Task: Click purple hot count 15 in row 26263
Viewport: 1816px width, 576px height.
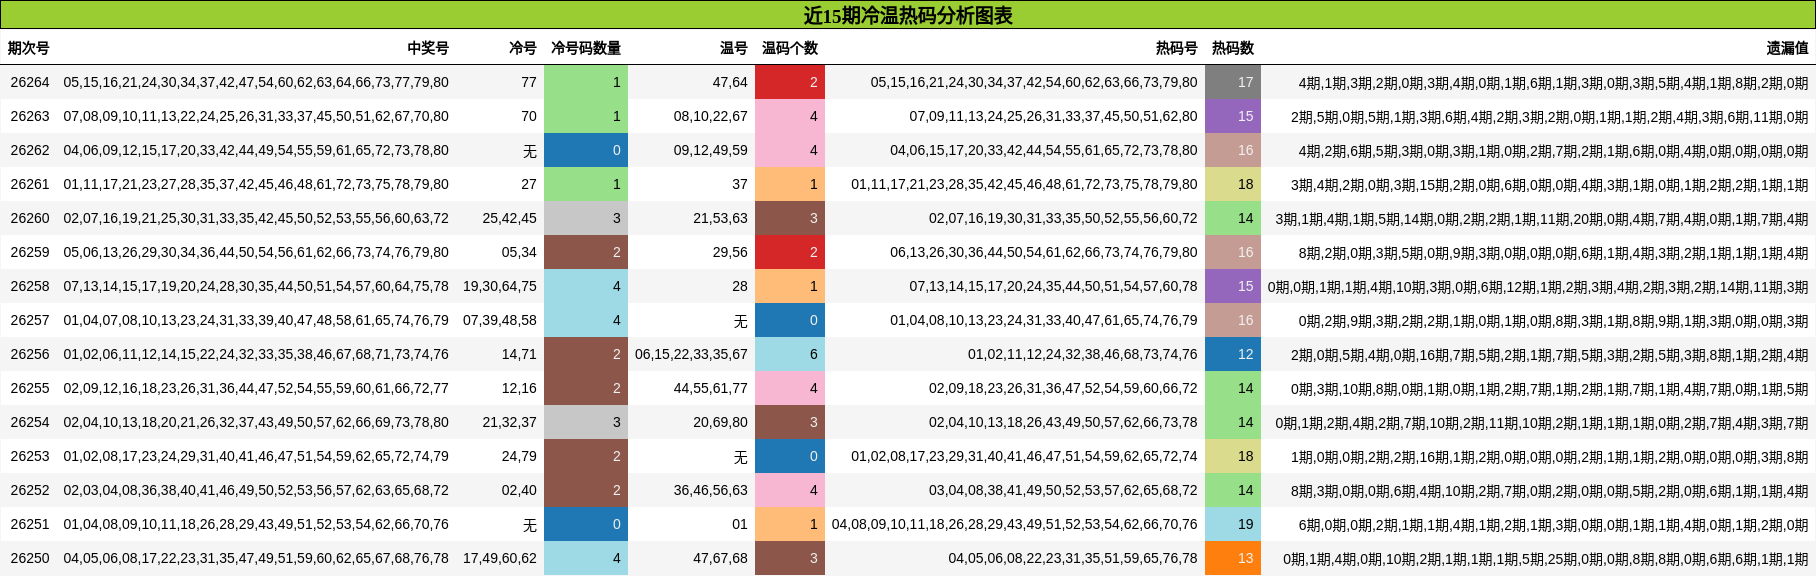Action: coord(1233,116)
